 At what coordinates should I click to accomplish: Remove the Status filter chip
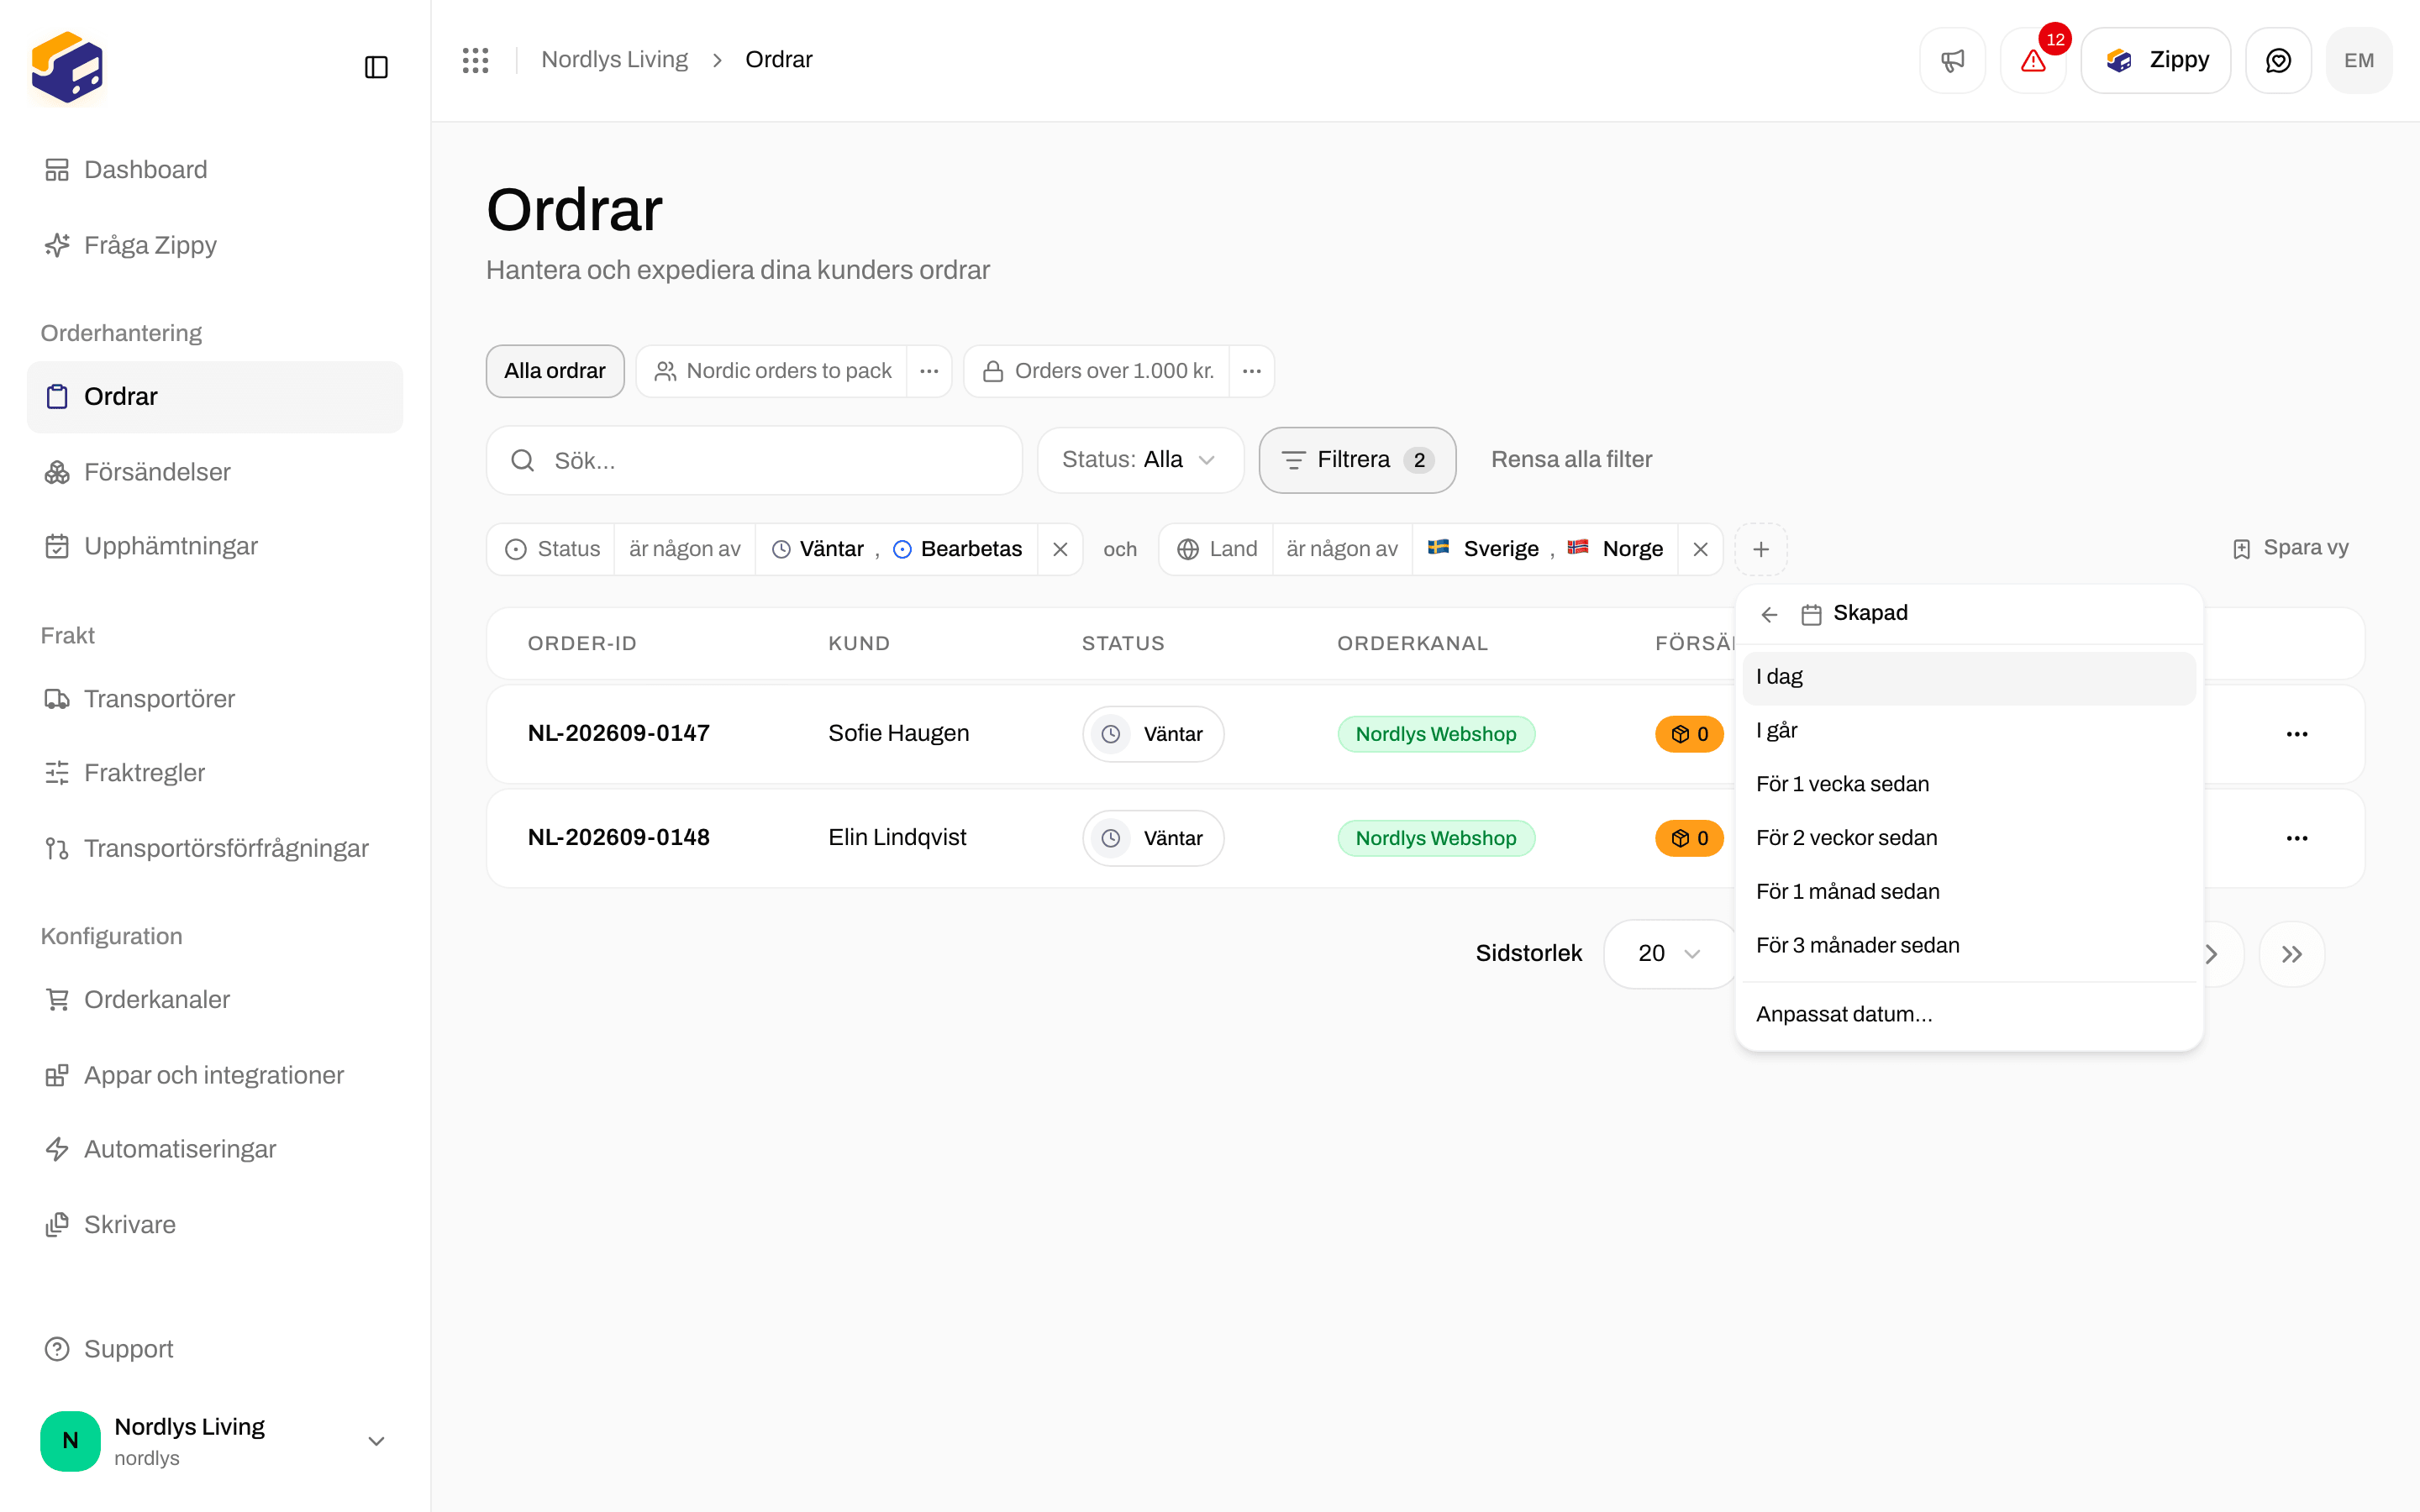1060,549
